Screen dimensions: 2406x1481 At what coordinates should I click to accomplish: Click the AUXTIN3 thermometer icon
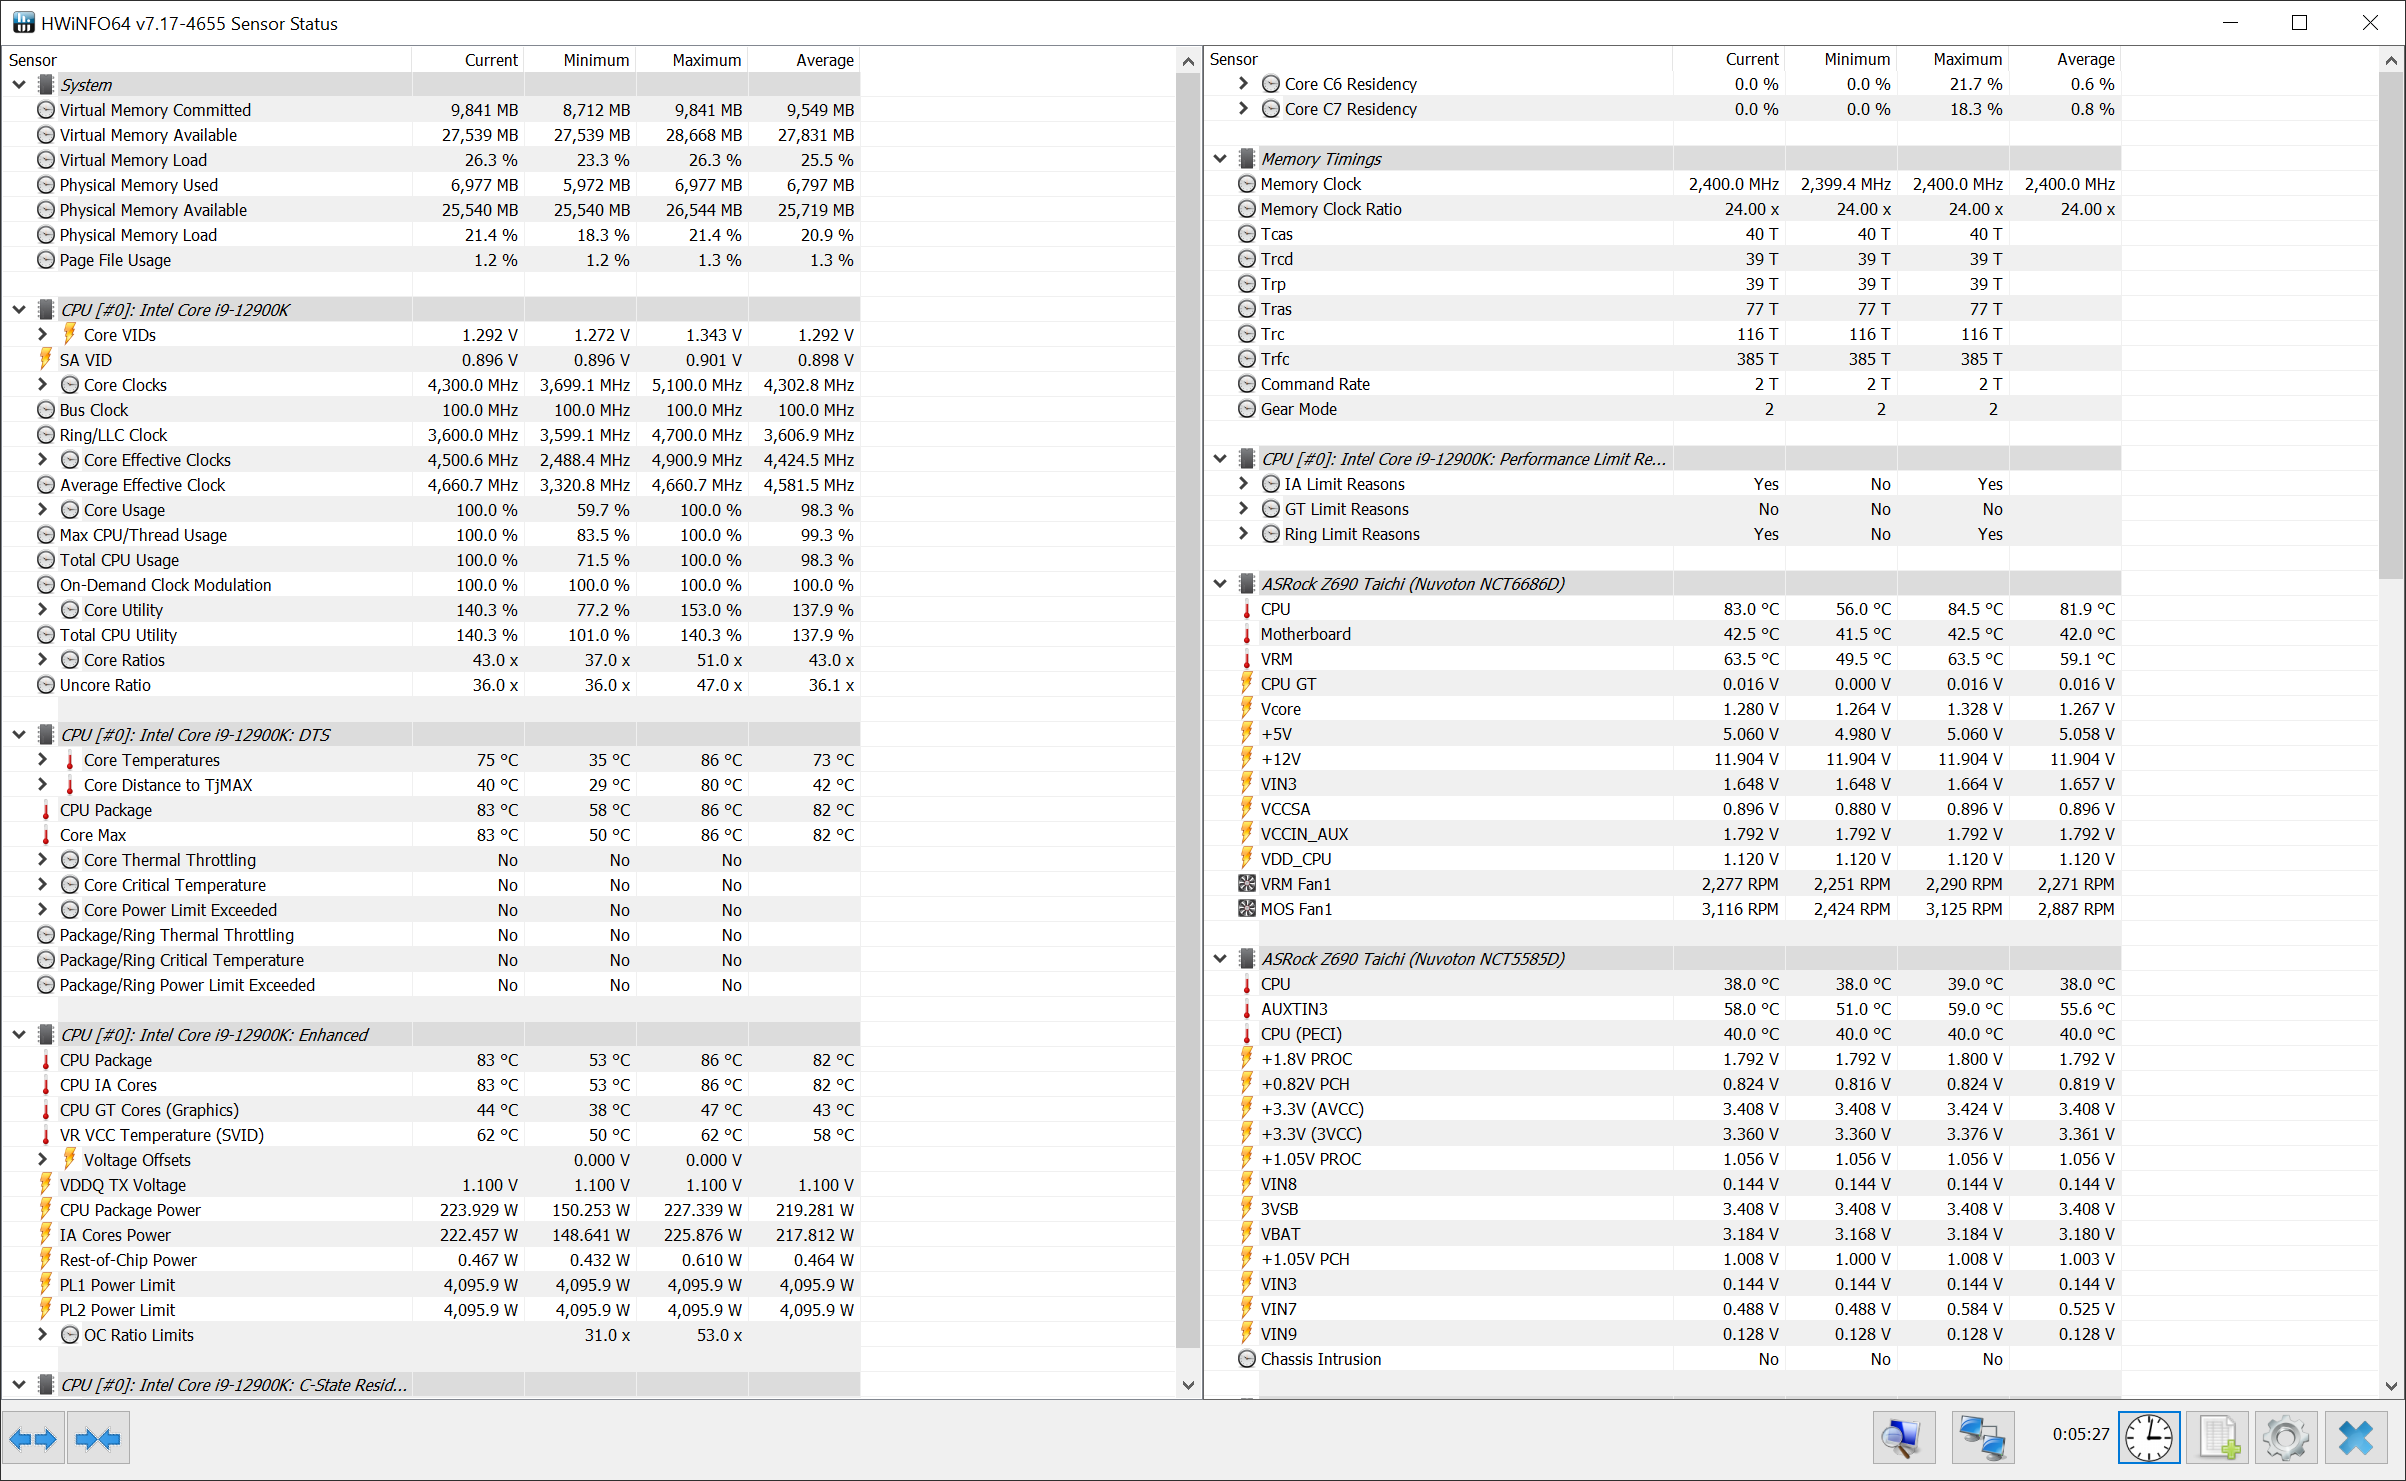click(x=1246, y=1009)
